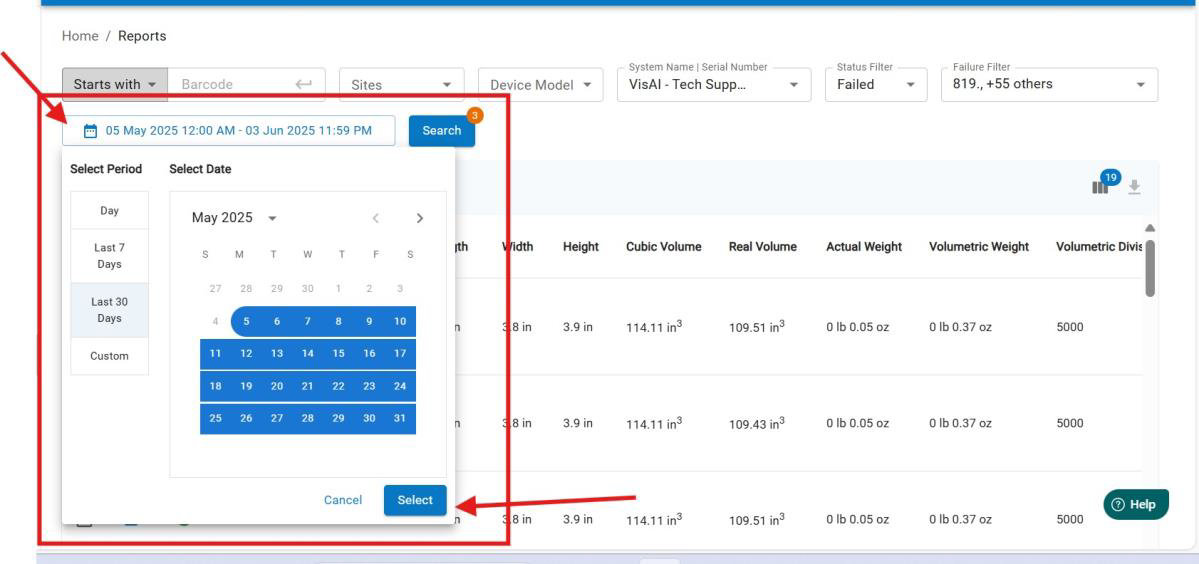Click the Select Period heading

(106, 169)
